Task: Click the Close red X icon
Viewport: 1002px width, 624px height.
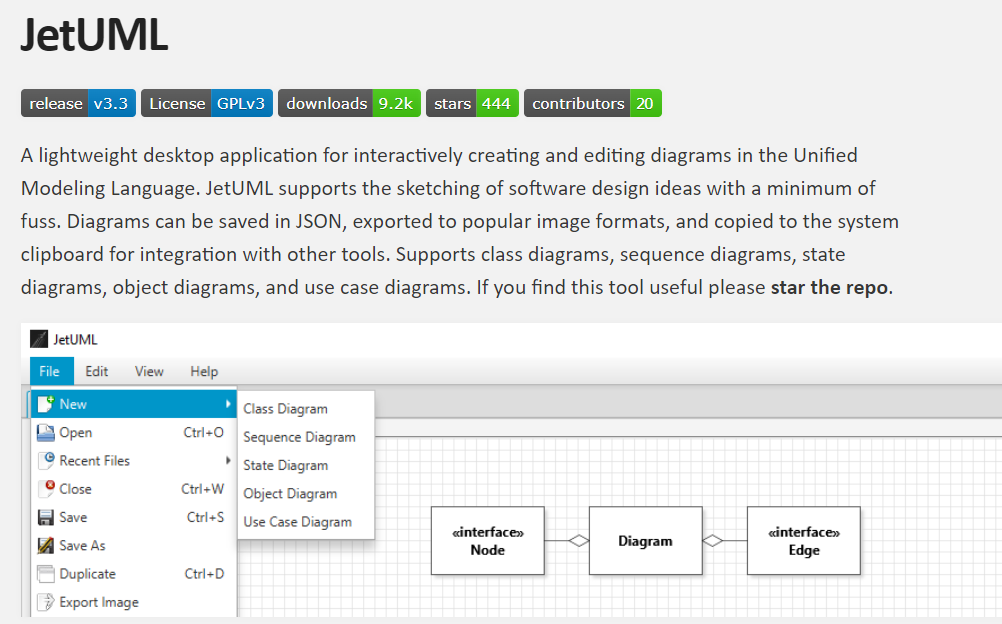Action: 47,489
